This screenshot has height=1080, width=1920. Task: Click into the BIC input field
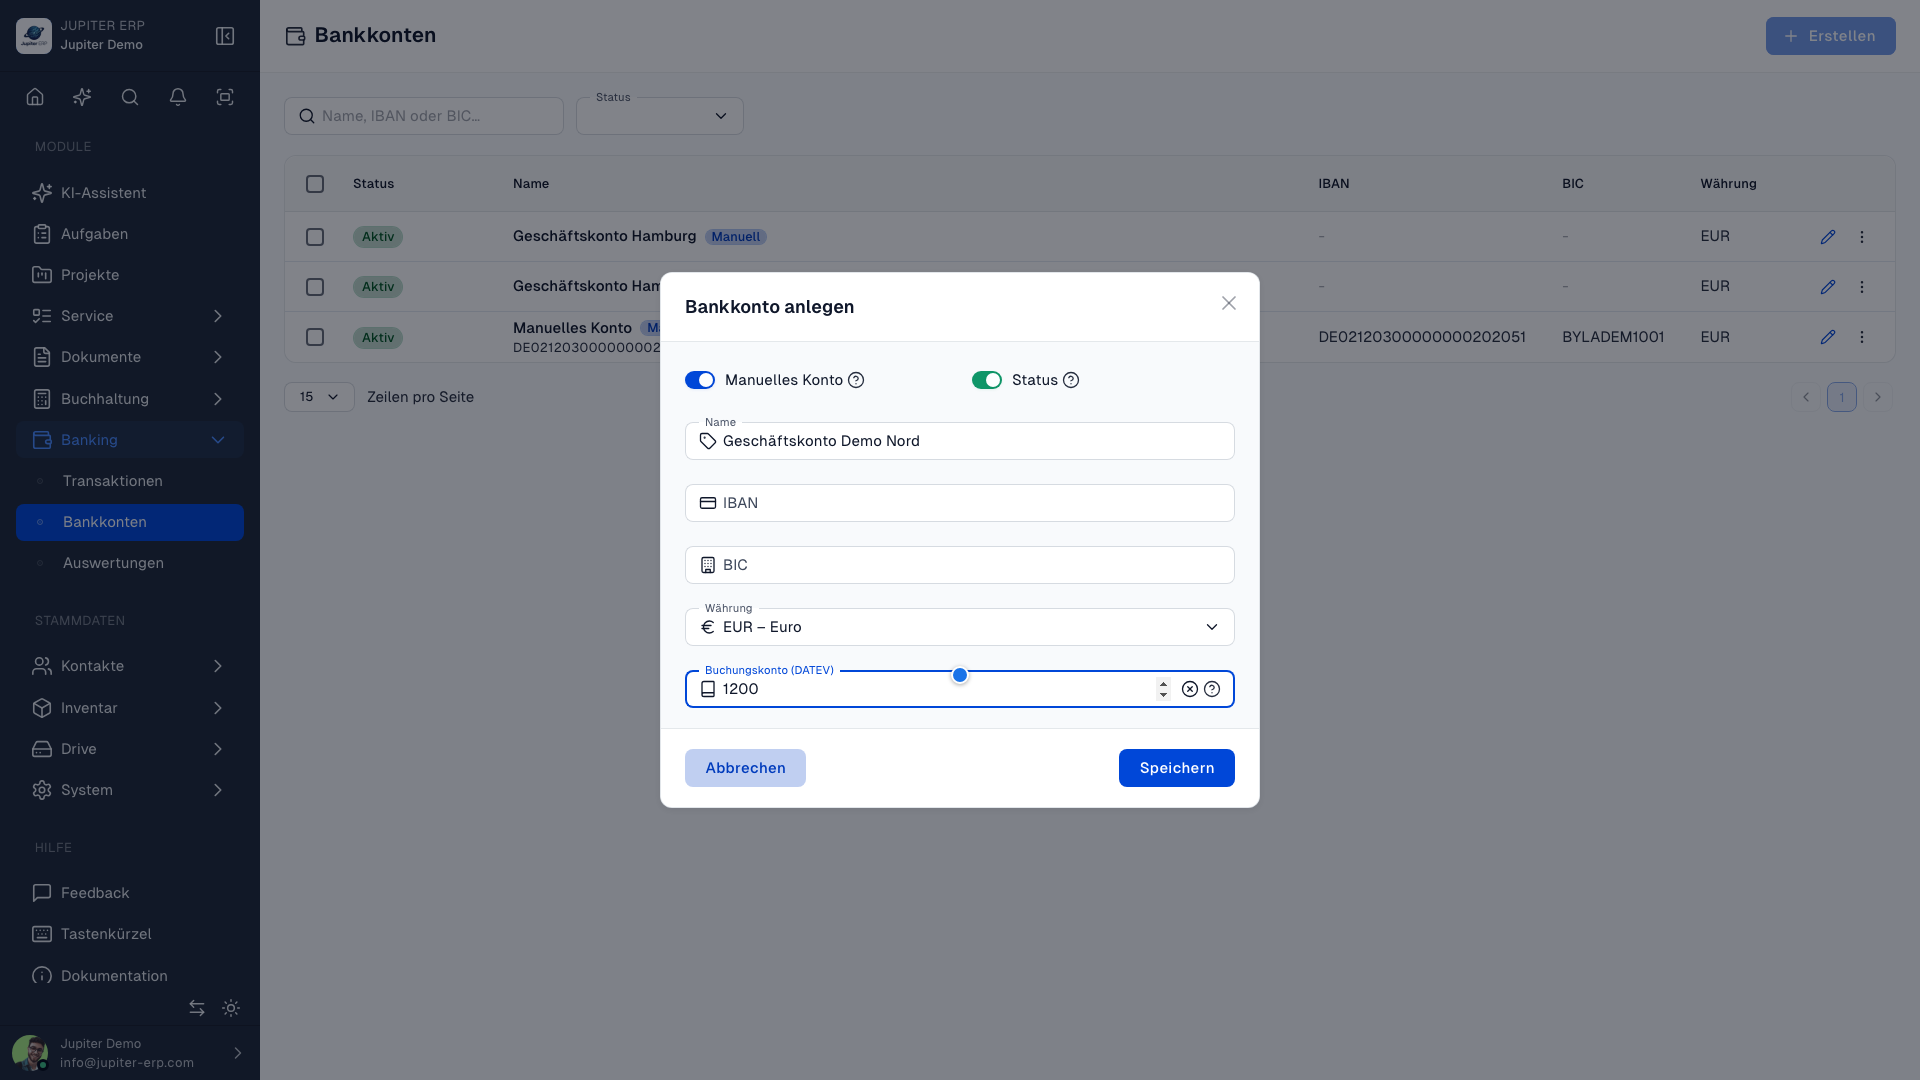(960, 565)
